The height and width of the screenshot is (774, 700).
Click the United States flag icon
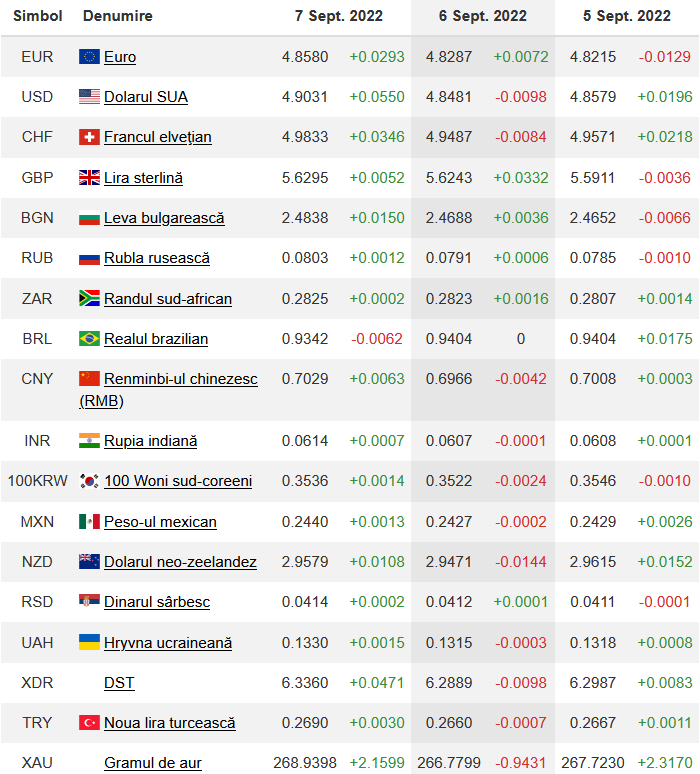coord(89,97)
